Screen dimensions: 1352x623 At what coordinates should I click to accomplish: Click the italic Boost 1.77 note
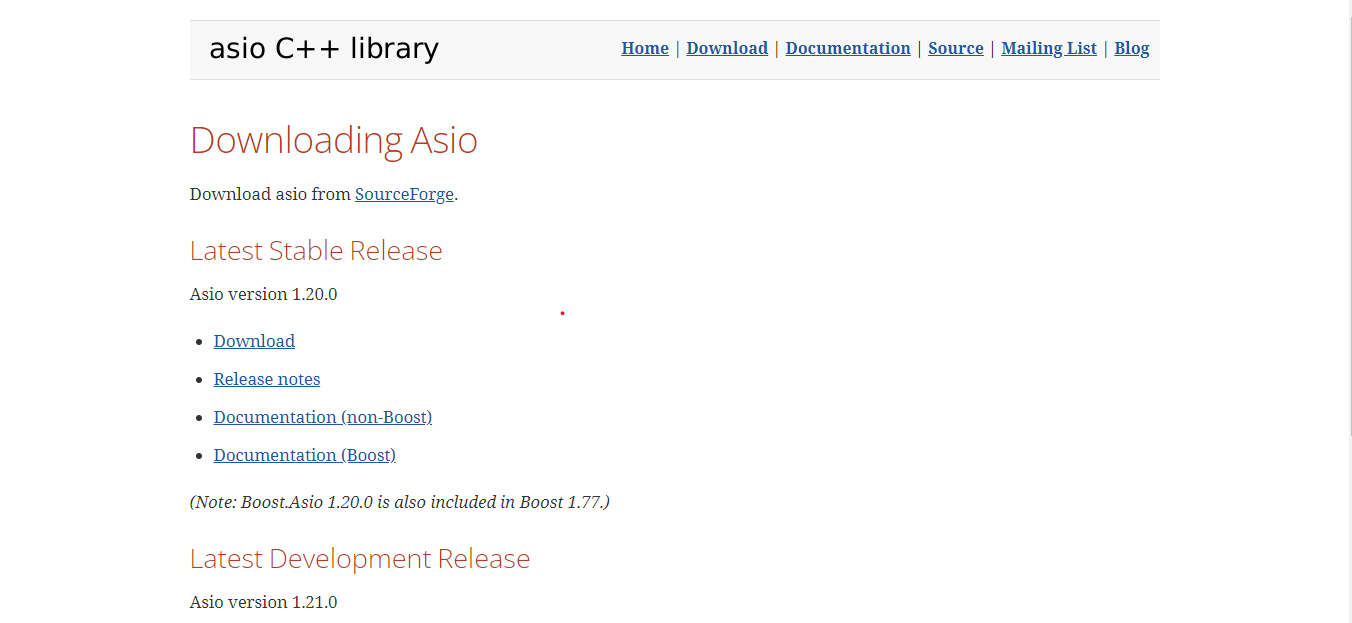pyautogui.click(x=399, y=502)
